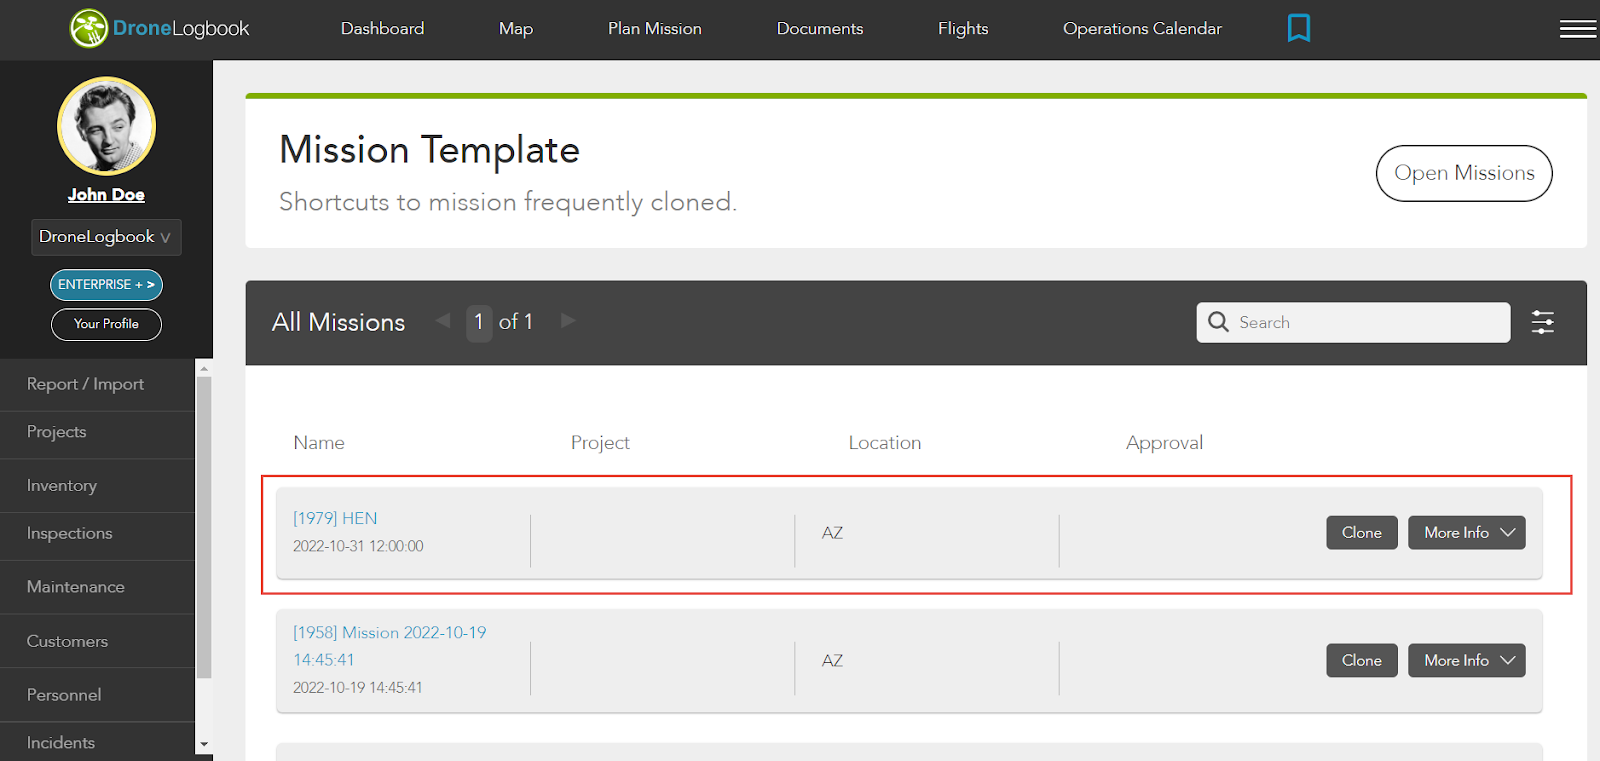1600x761 pixels.
Task: Expand the DroneLogbook organization dropdown
Action: pyautogui.click(x=106, y=237)
